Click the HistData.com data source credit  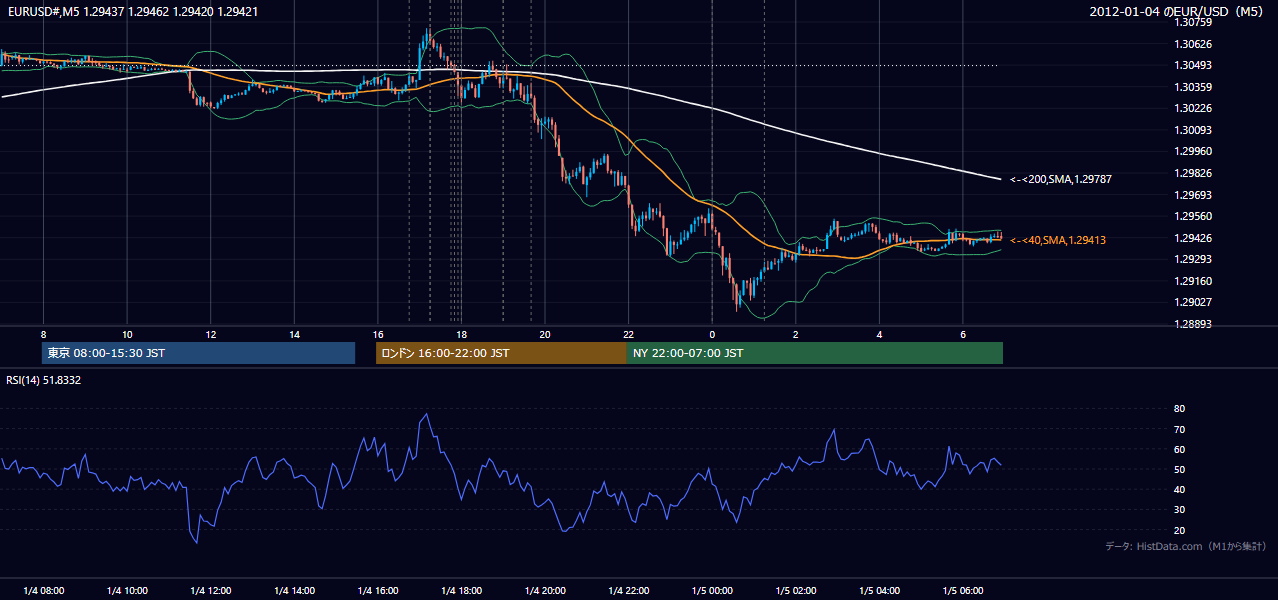pyautogui.click(x=1185, y=546)
